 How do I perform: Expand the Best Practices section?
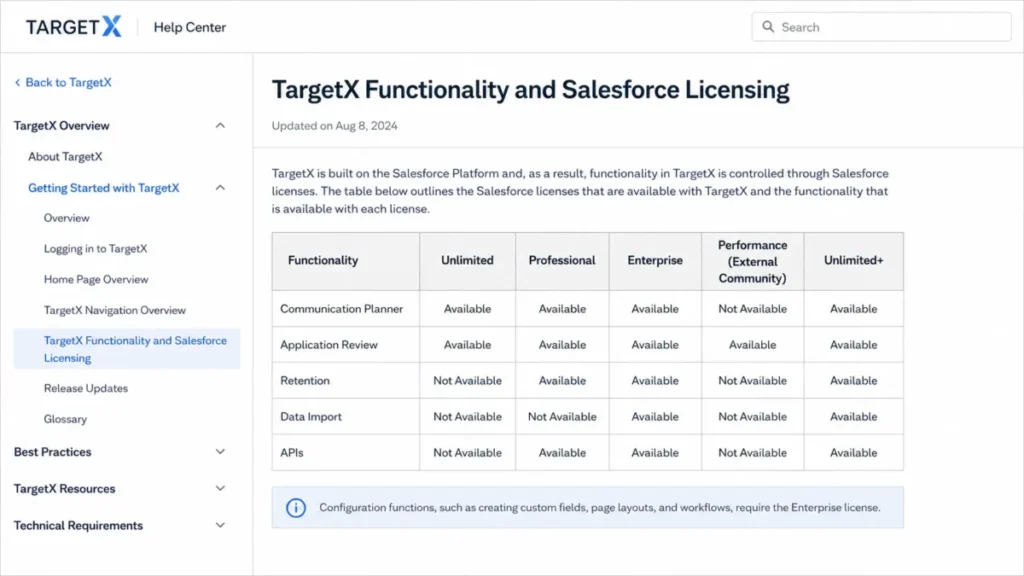(x=220, y=452)
